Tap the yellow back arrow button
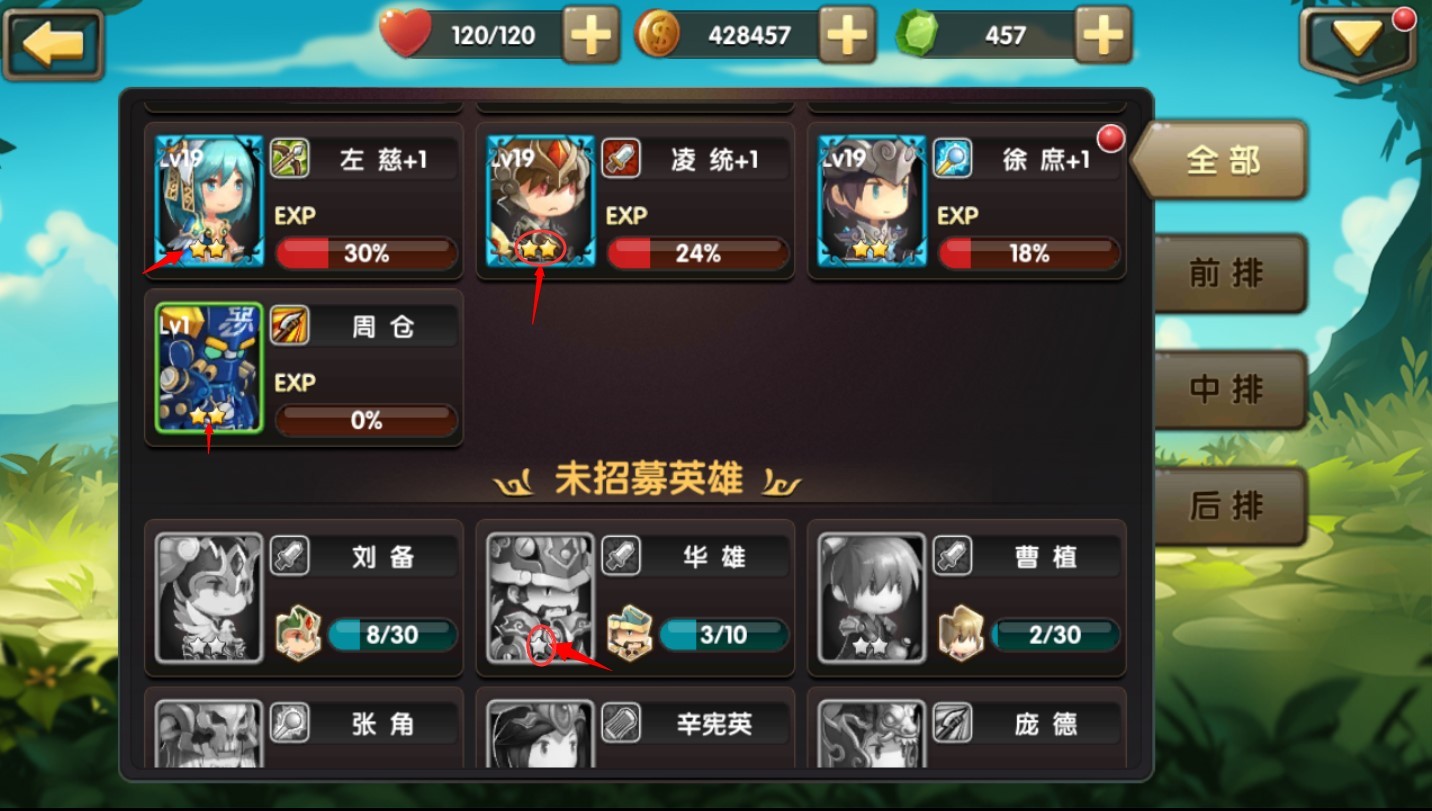This screenshot has width=1432, height=811. click(53, 45)
